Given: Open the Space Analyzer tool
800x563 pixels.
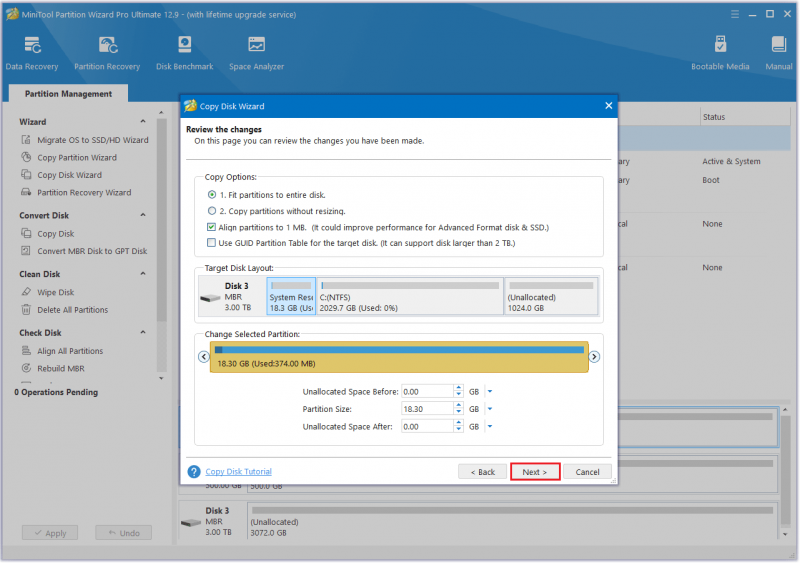Looking at the screenshot, I should tap(256, 53).
